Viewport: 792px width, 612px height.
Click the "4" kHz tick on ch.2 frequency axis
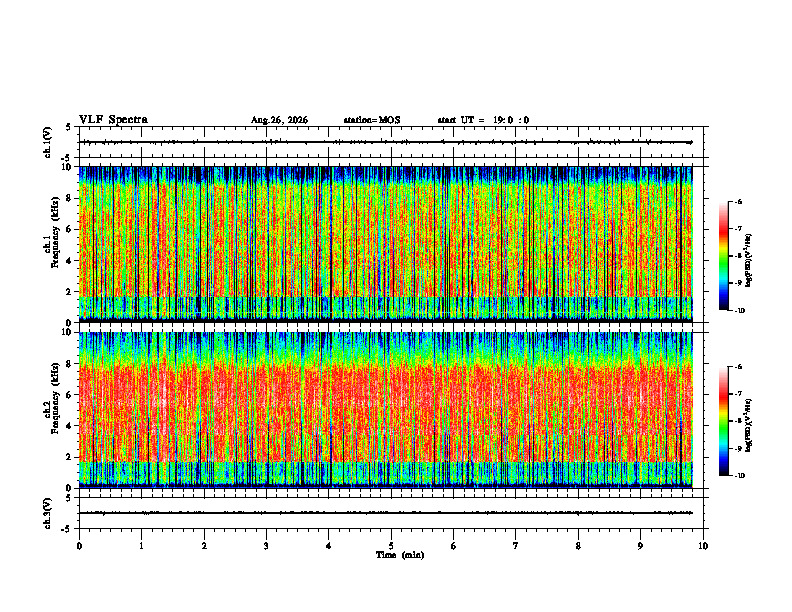pos(70,426)
